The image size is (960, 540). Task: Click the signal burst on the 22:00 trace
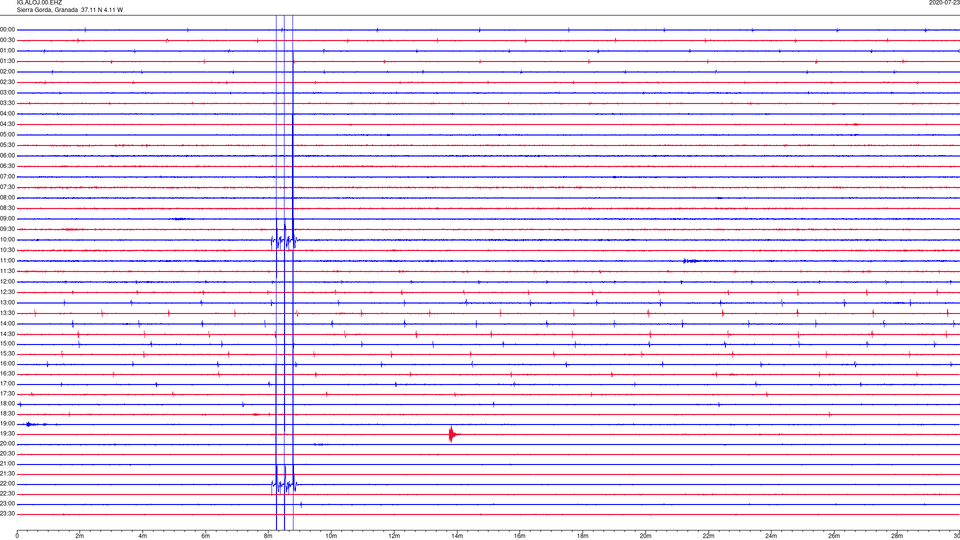[x=284, y=484]
